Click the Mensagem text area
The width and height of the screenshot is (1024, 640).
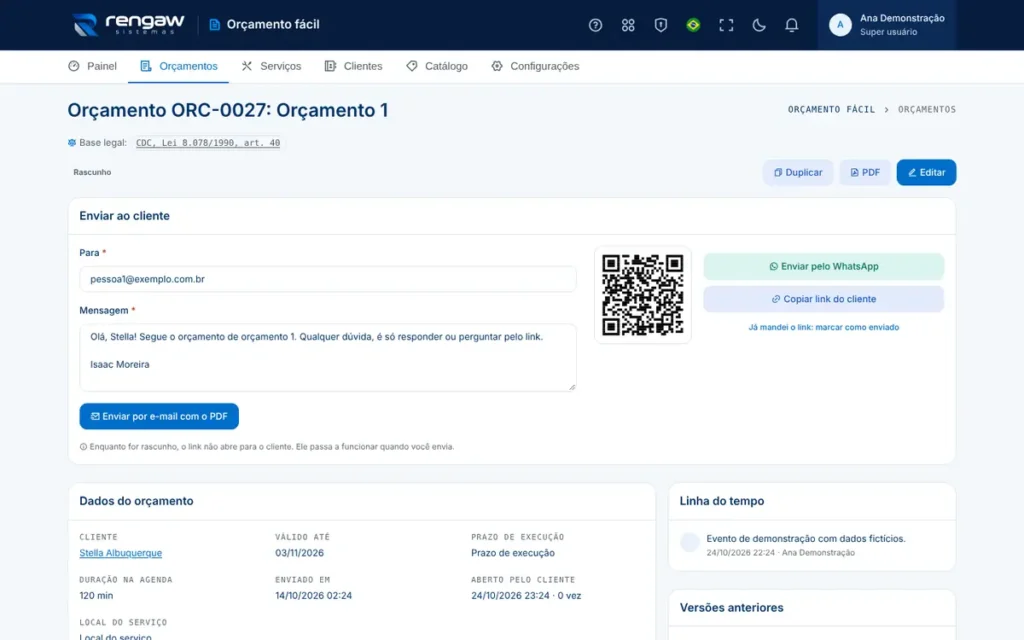328,357
